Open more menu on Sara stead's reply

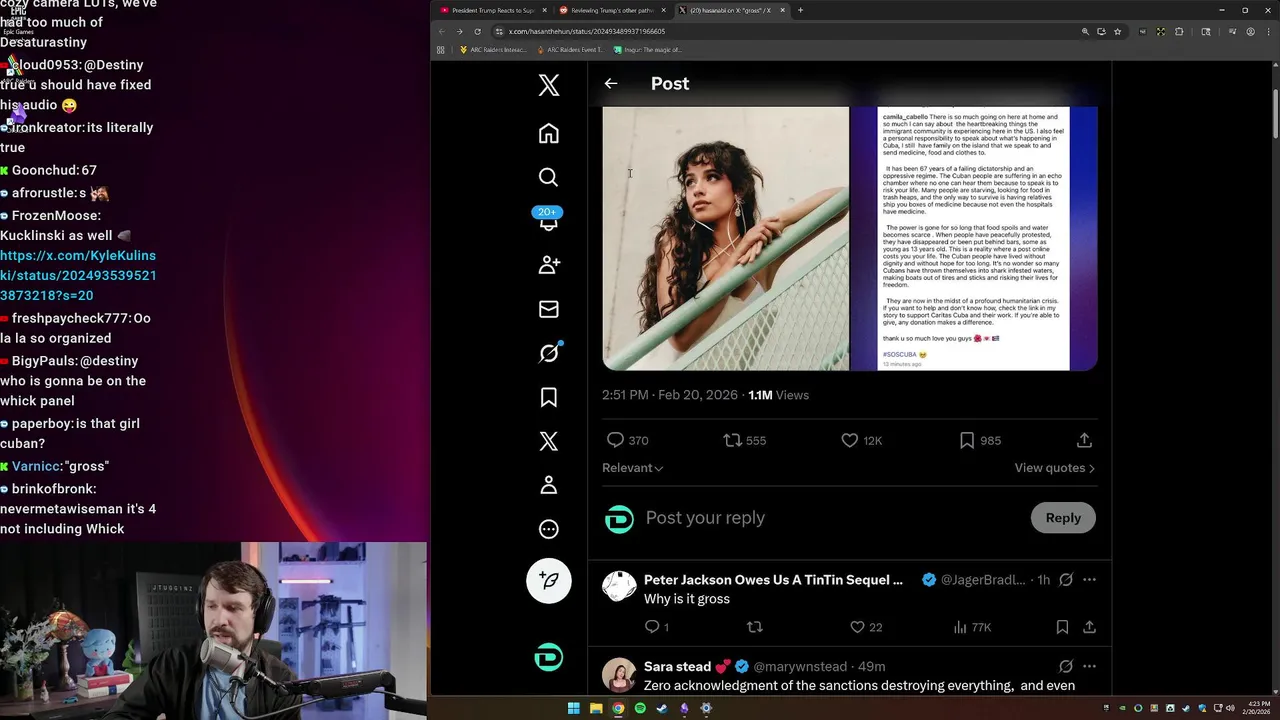pos(1089,666)
